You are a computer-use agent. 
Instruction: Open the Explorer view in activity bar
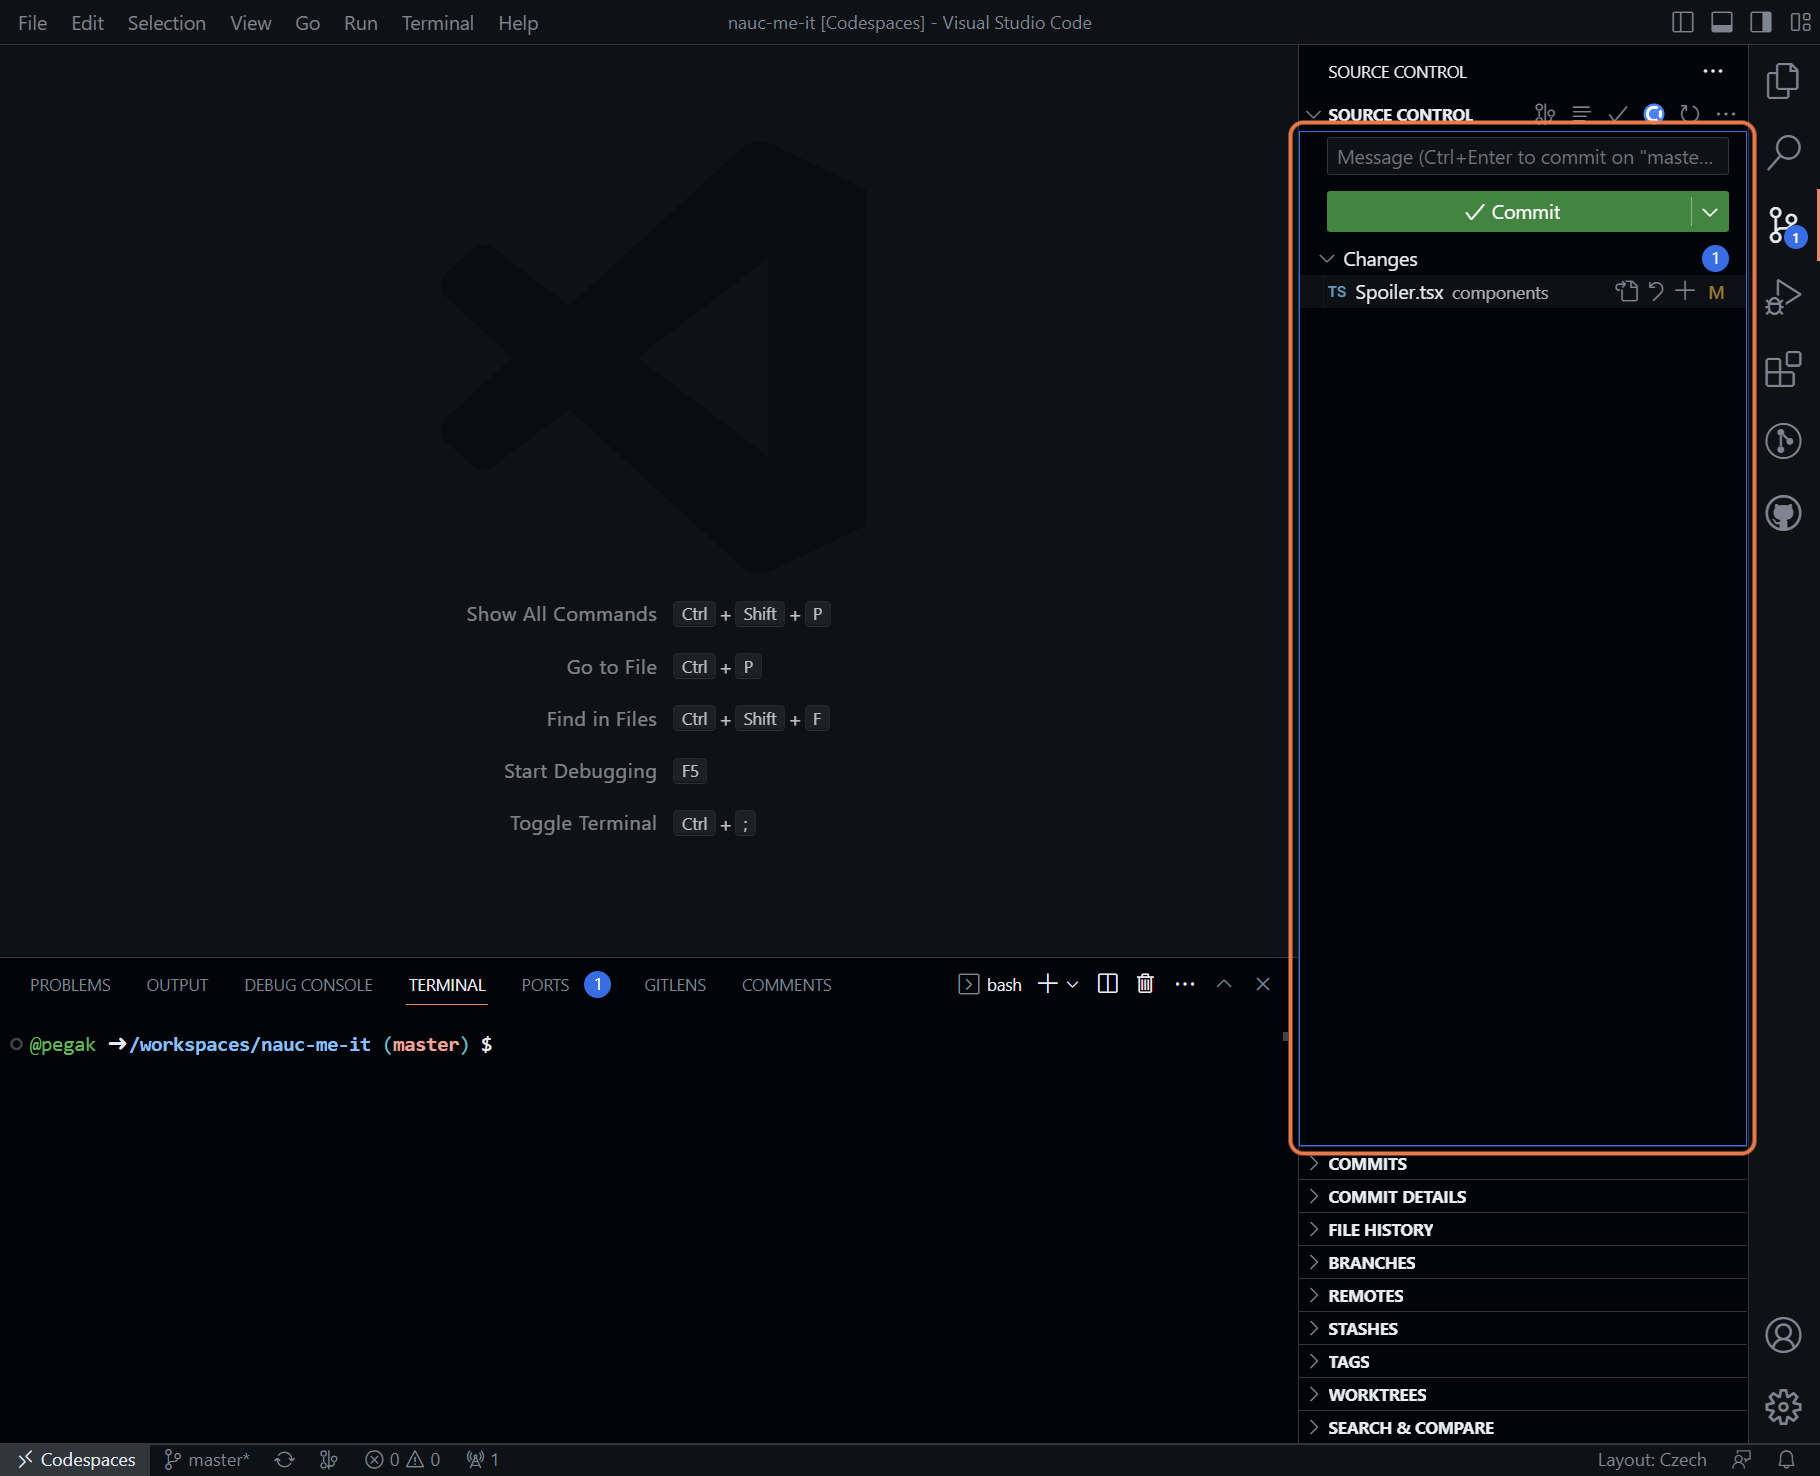click(1783, 80)
